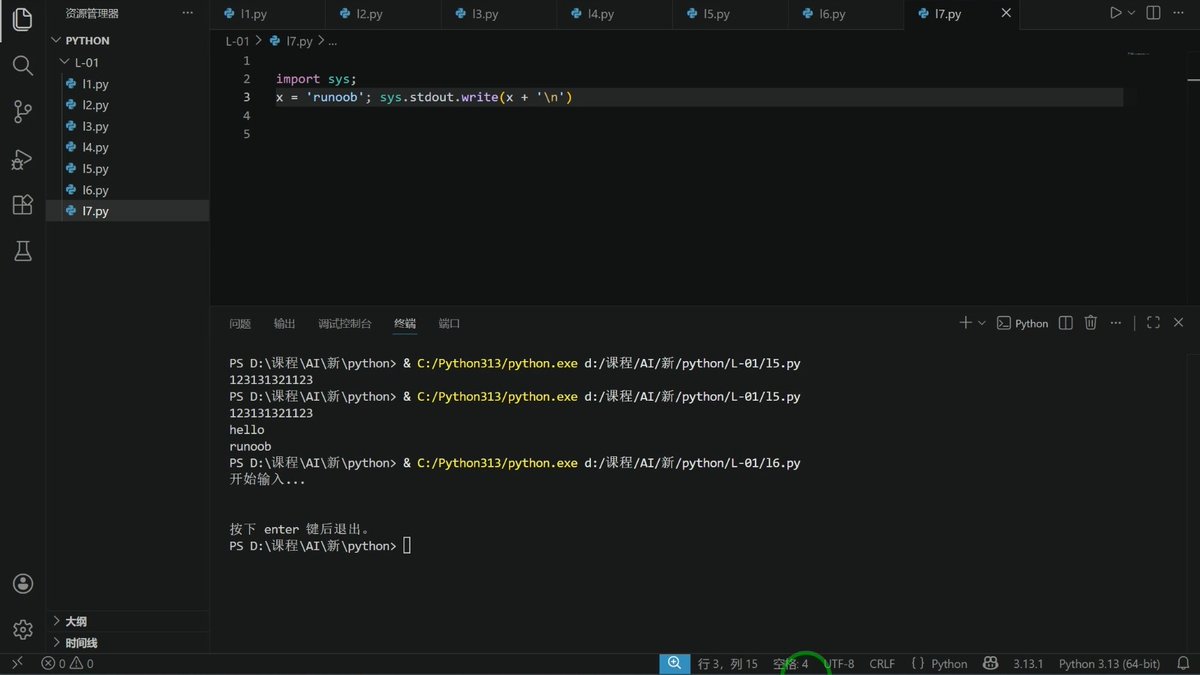Image resolution: width=1200 pixels, height=675 pixels.
Task: Open the Source Control view
Action: point(22,112)
